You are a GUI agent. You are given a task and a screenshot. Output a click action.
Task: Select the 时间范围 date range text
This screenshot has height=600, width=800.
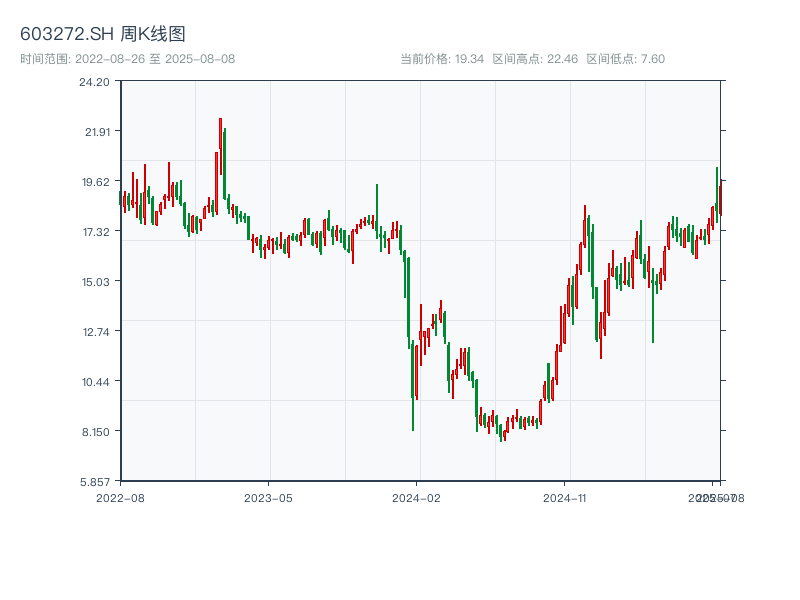pos(128,59)
